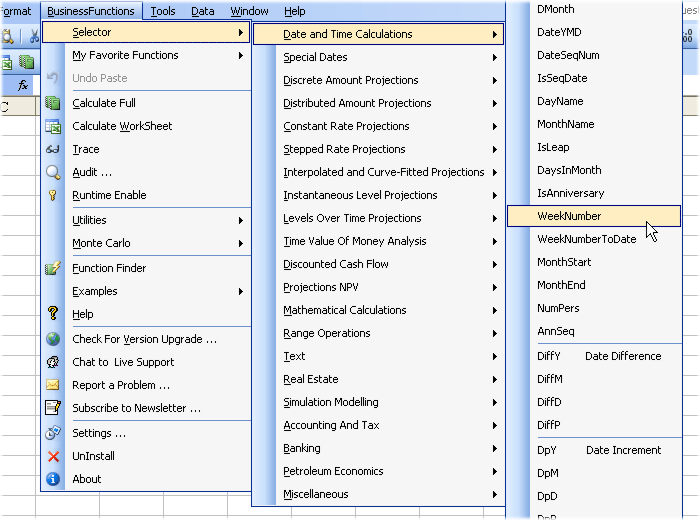Open the Tools menu

(162, 11)
